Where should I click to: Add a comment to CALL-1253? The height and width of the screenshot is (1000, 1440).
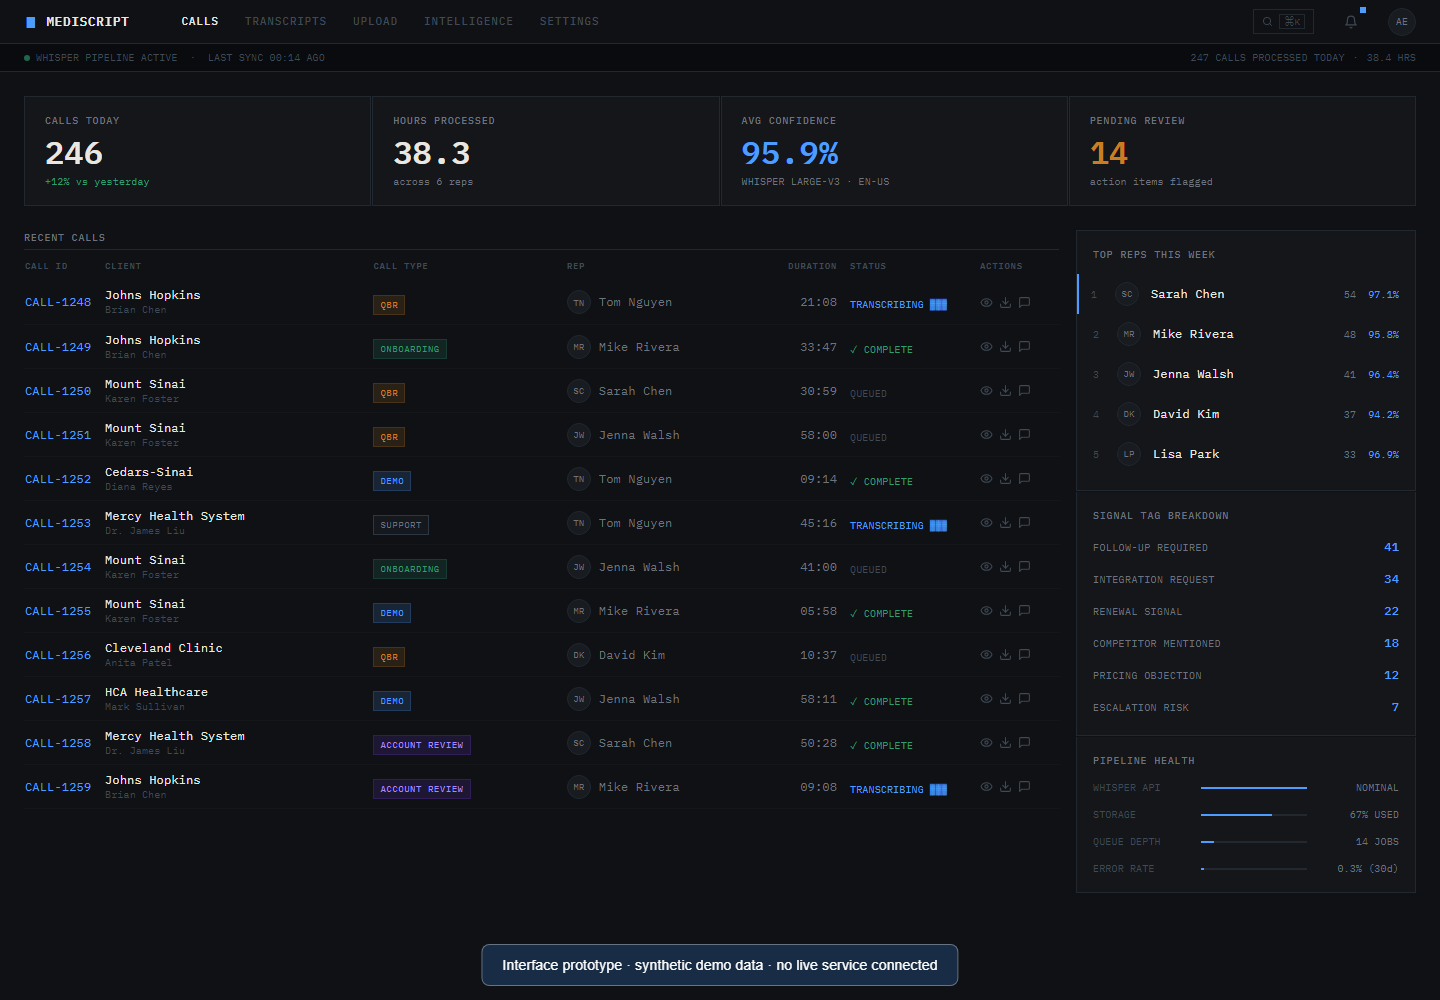pos(1024,523)
